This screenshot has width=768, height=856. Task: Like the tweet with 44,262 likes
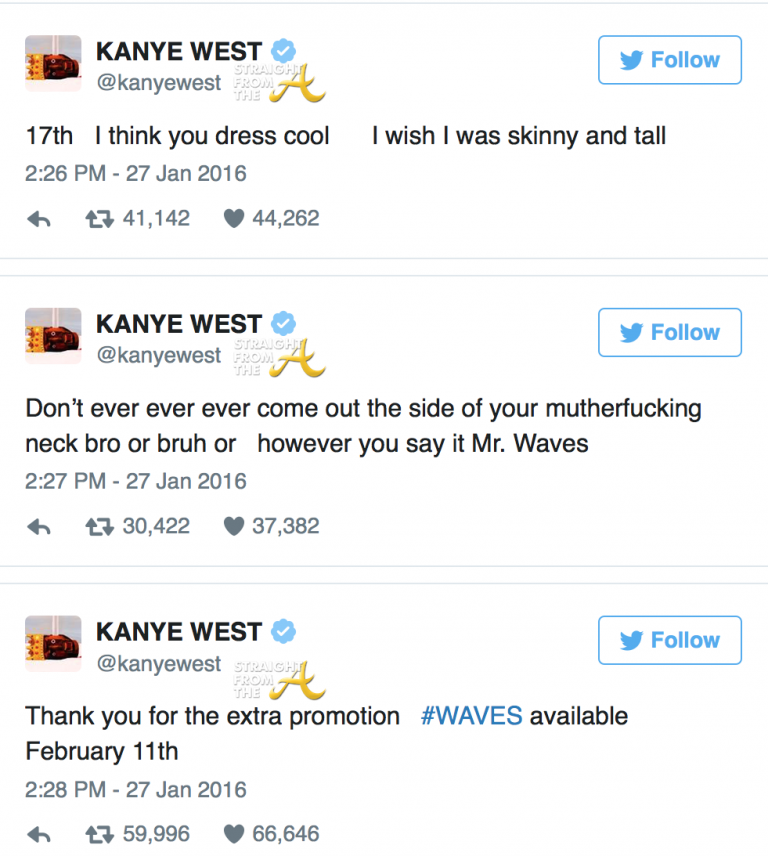click(234, 218)
